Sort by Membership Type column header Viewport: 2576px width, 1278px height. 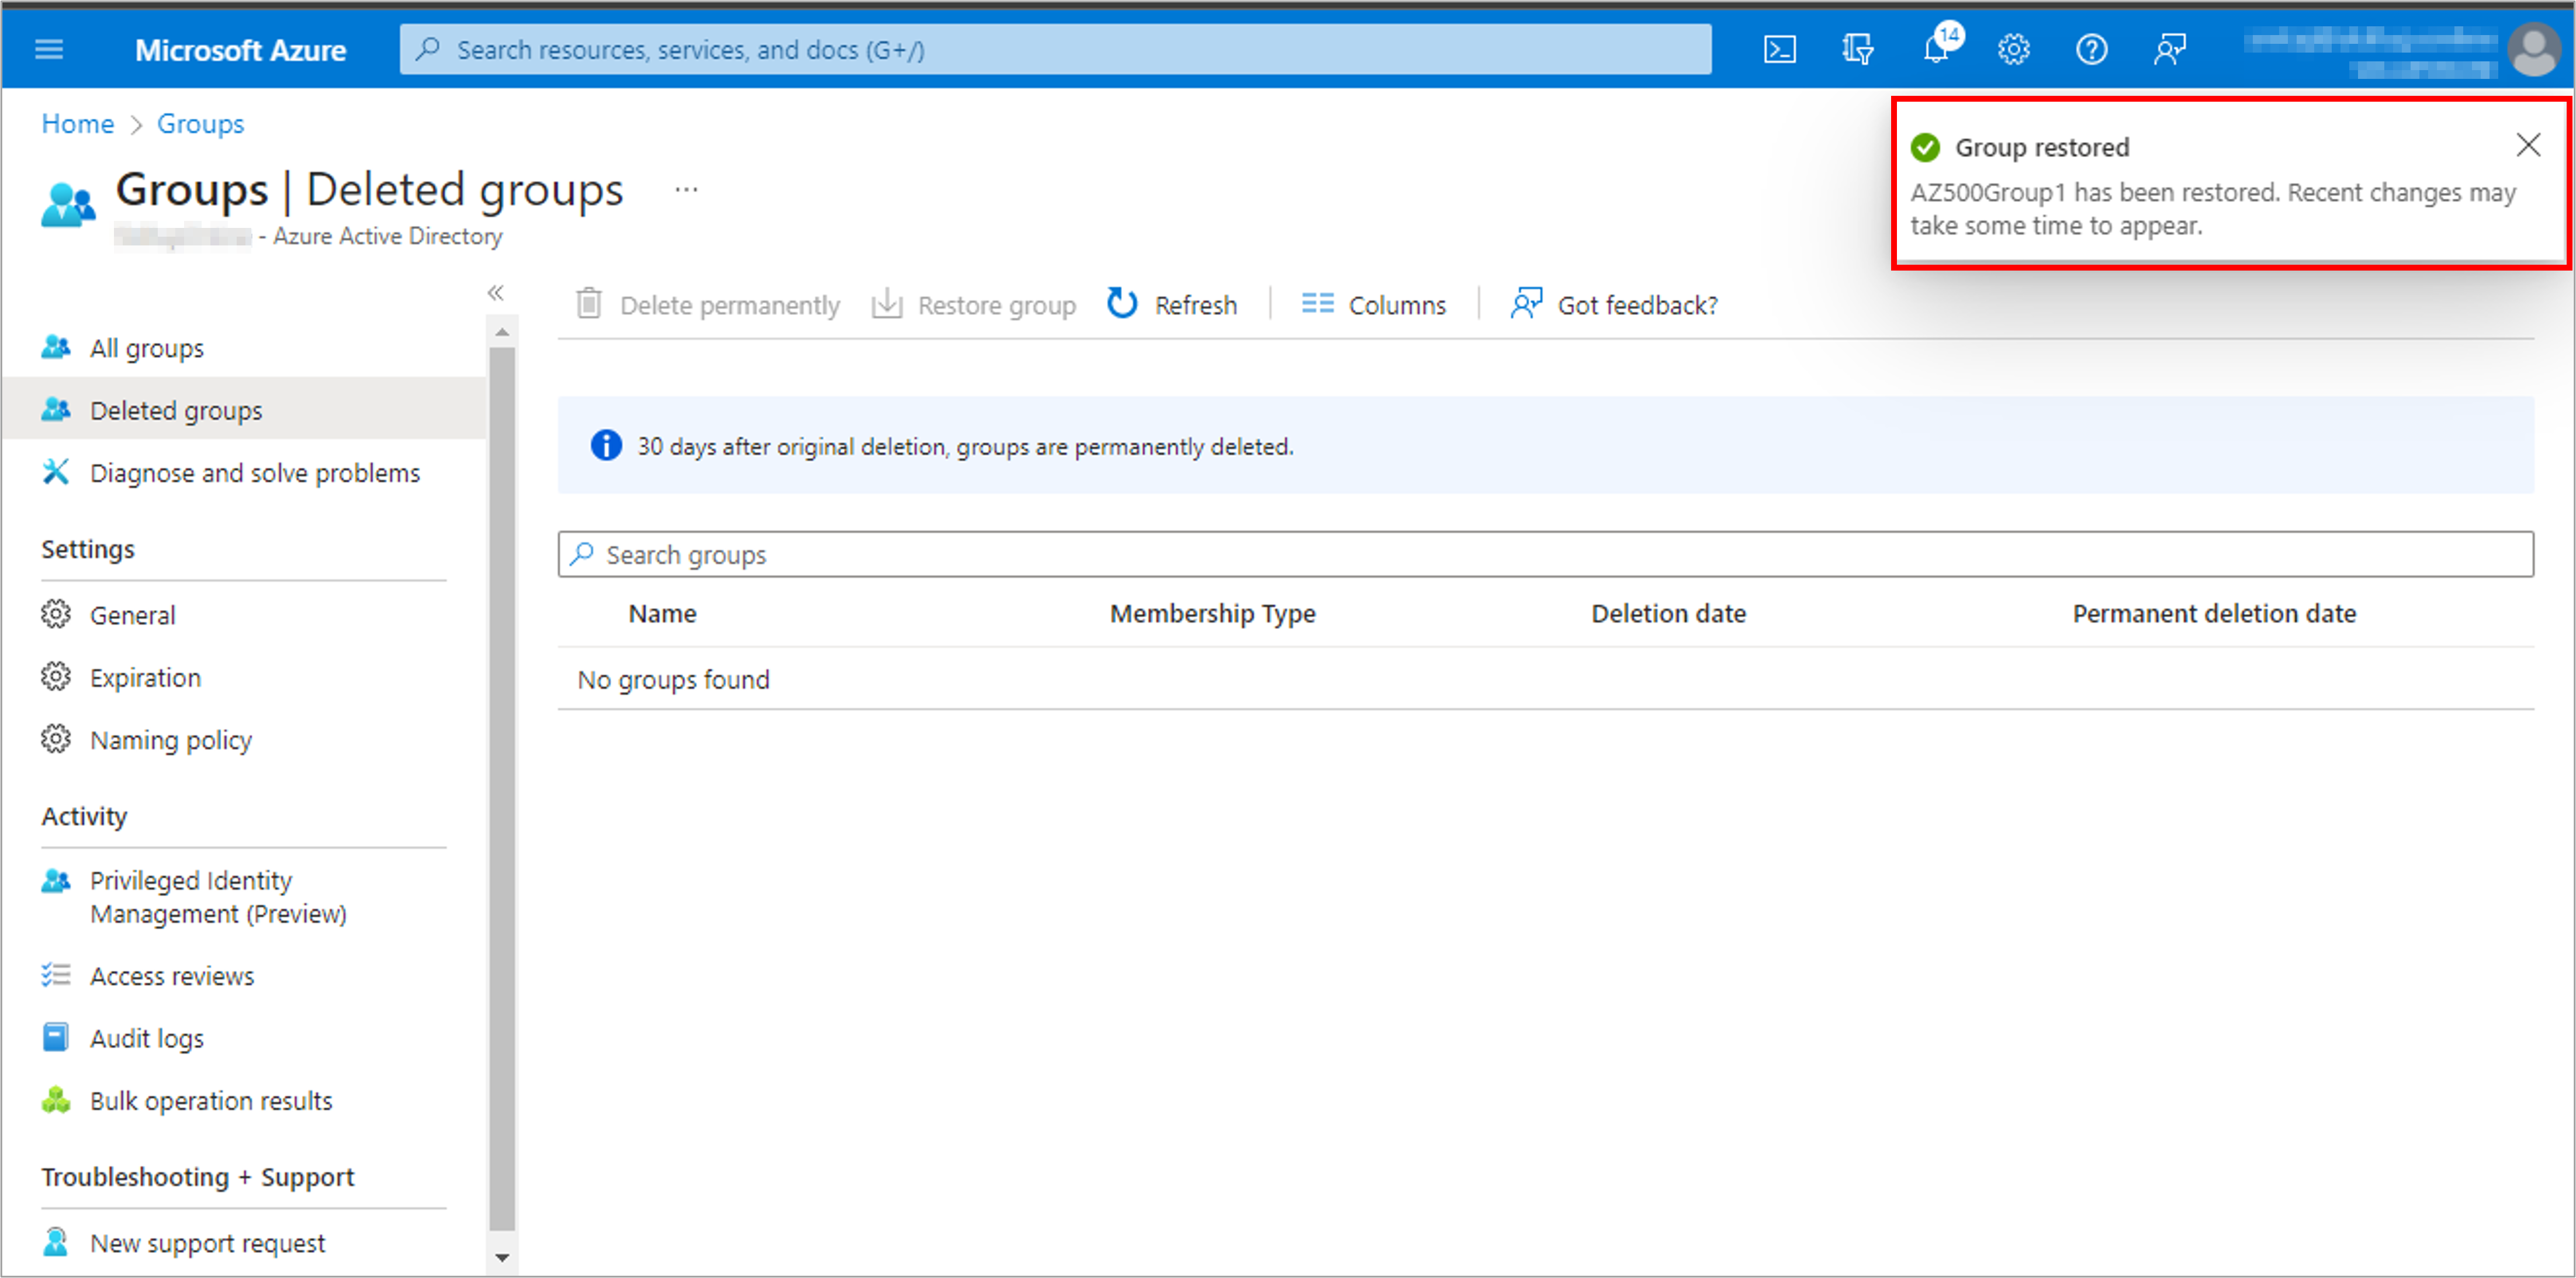[x=1212, y=613]
